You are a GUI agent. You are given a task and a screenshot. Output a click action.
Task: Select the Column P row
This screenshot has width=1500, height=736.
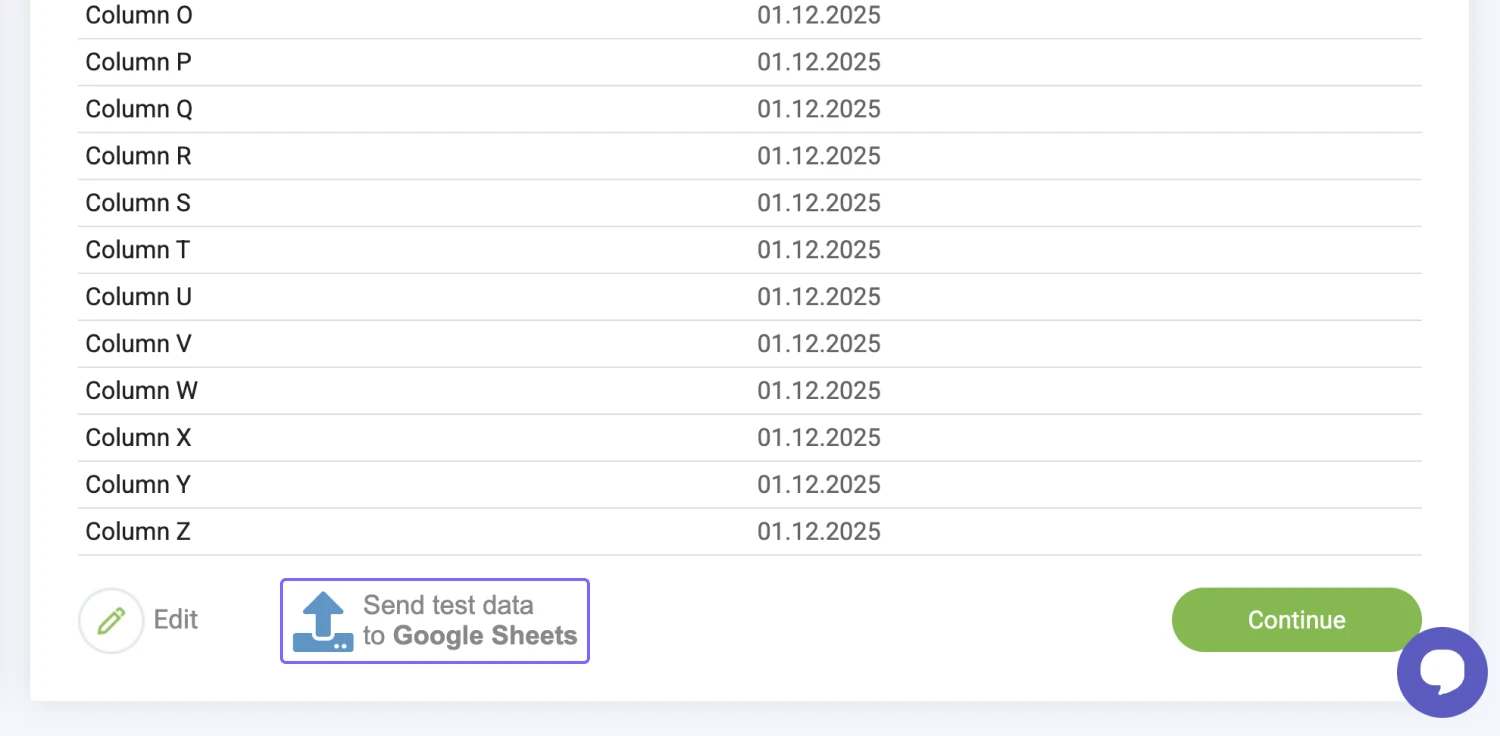(x=138, y=62)
